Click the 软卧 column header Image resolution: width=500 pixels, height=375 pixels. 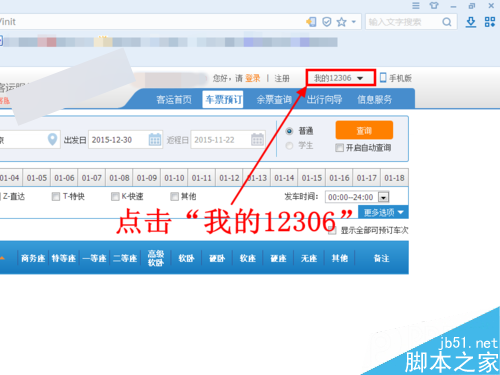click(186, 258)
